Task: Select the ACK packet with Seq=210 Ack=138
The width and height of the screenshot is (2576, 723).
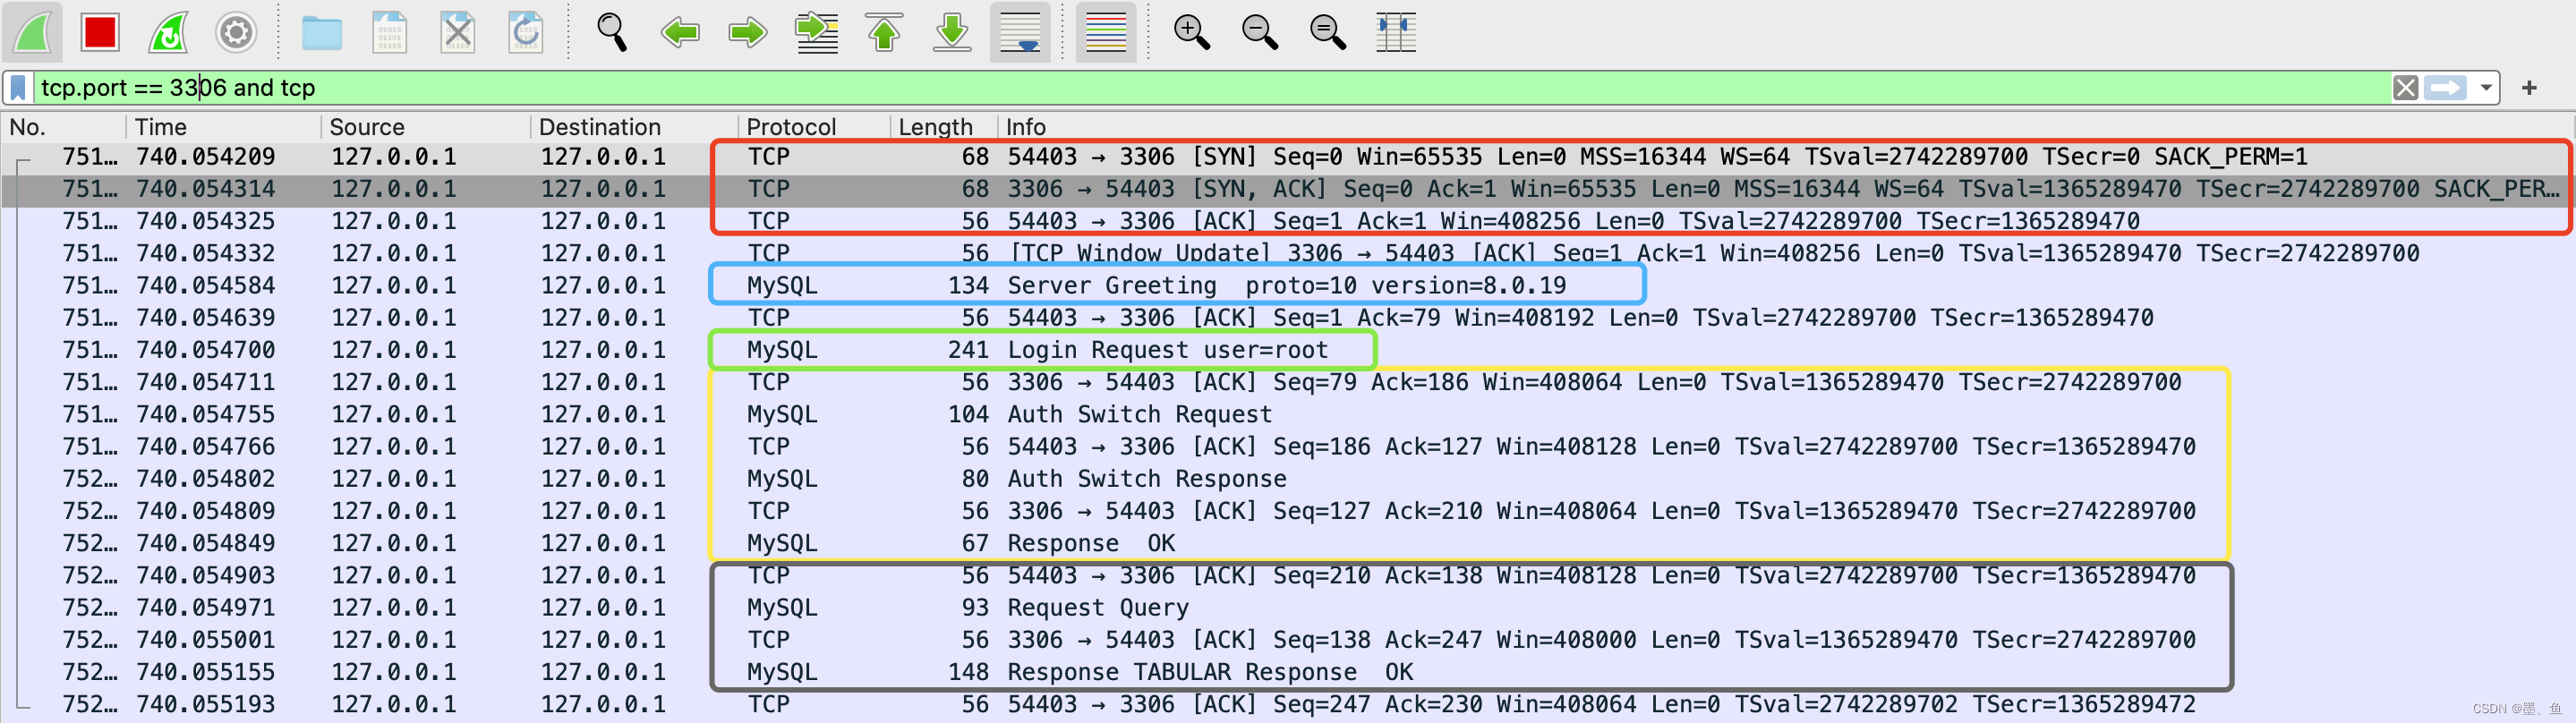Action: point(1288,575)
